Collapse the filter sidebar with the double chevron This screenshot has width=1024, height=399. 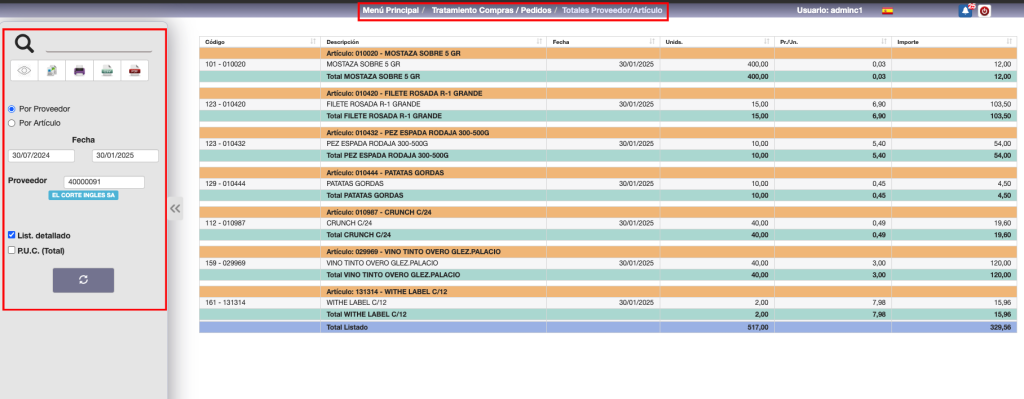pyautogui.click(x=175, y=208)
